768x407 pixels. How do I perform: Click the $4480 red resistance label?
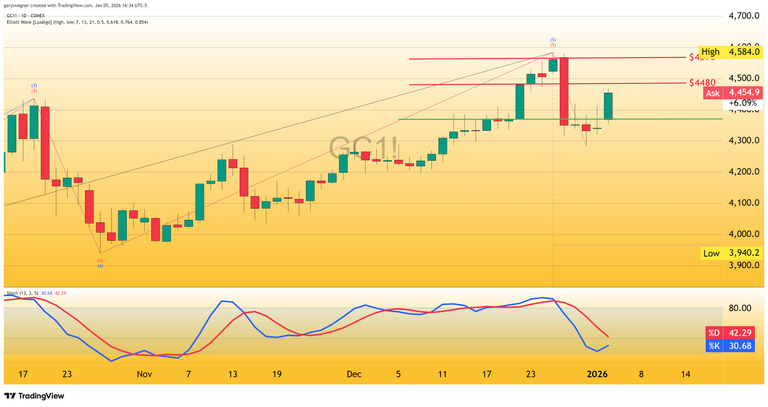pyautogui.click(x=702, y=83)
